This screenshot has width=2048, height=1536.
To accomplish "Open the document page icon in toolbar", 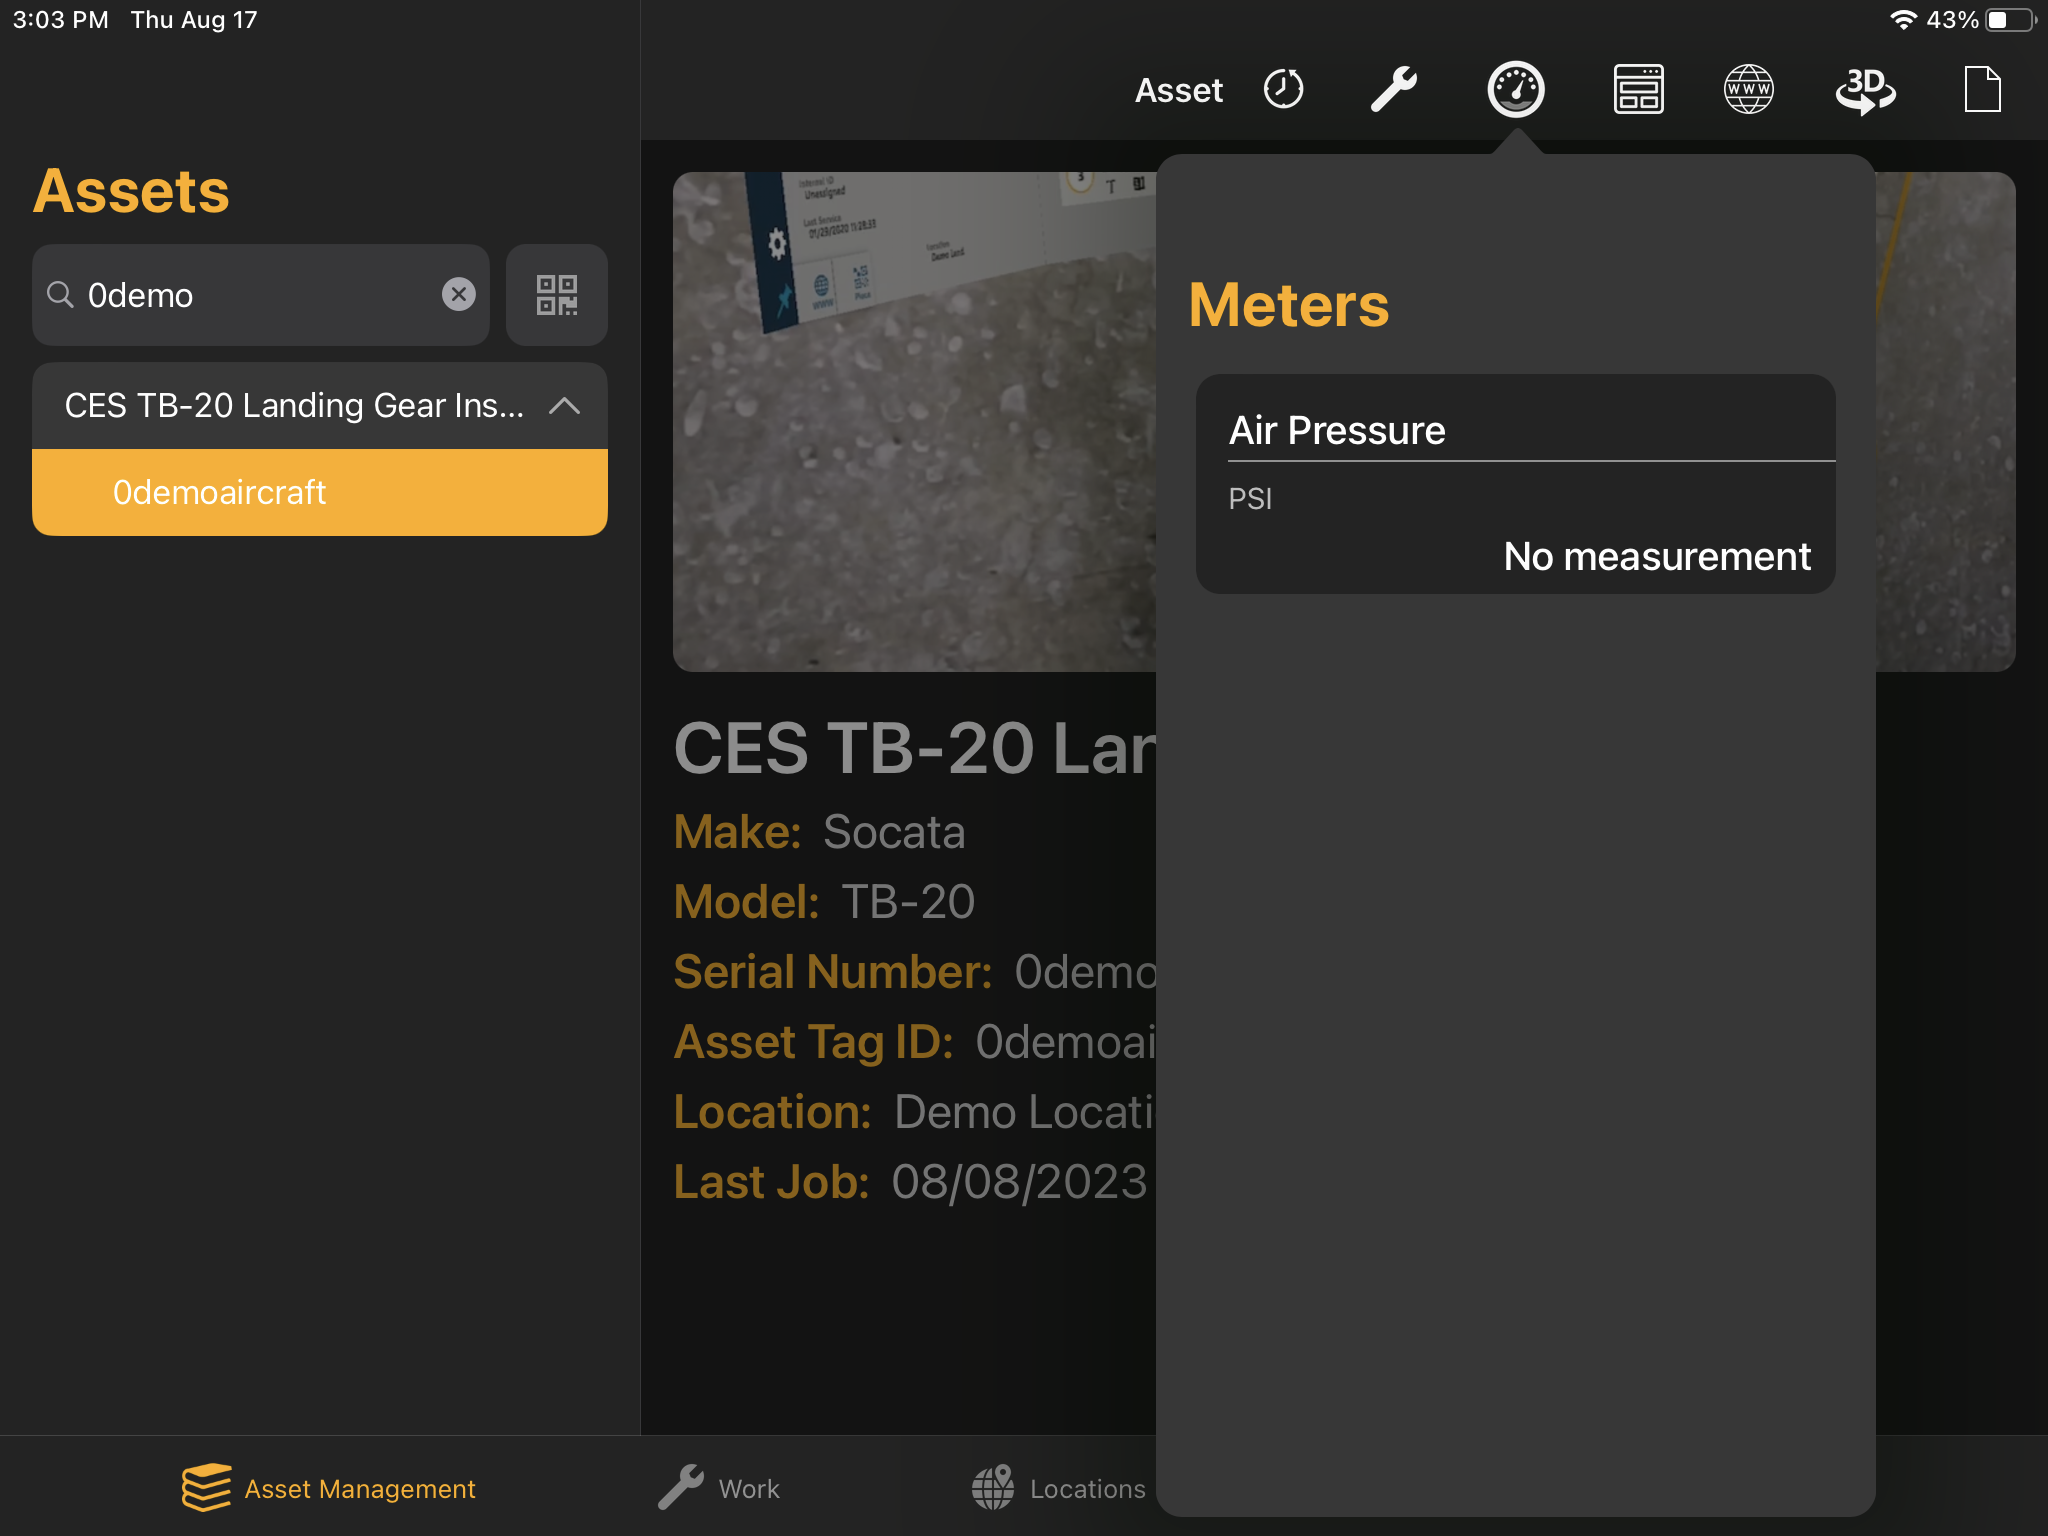I will pyautogui.click(x=1983, y=89).
